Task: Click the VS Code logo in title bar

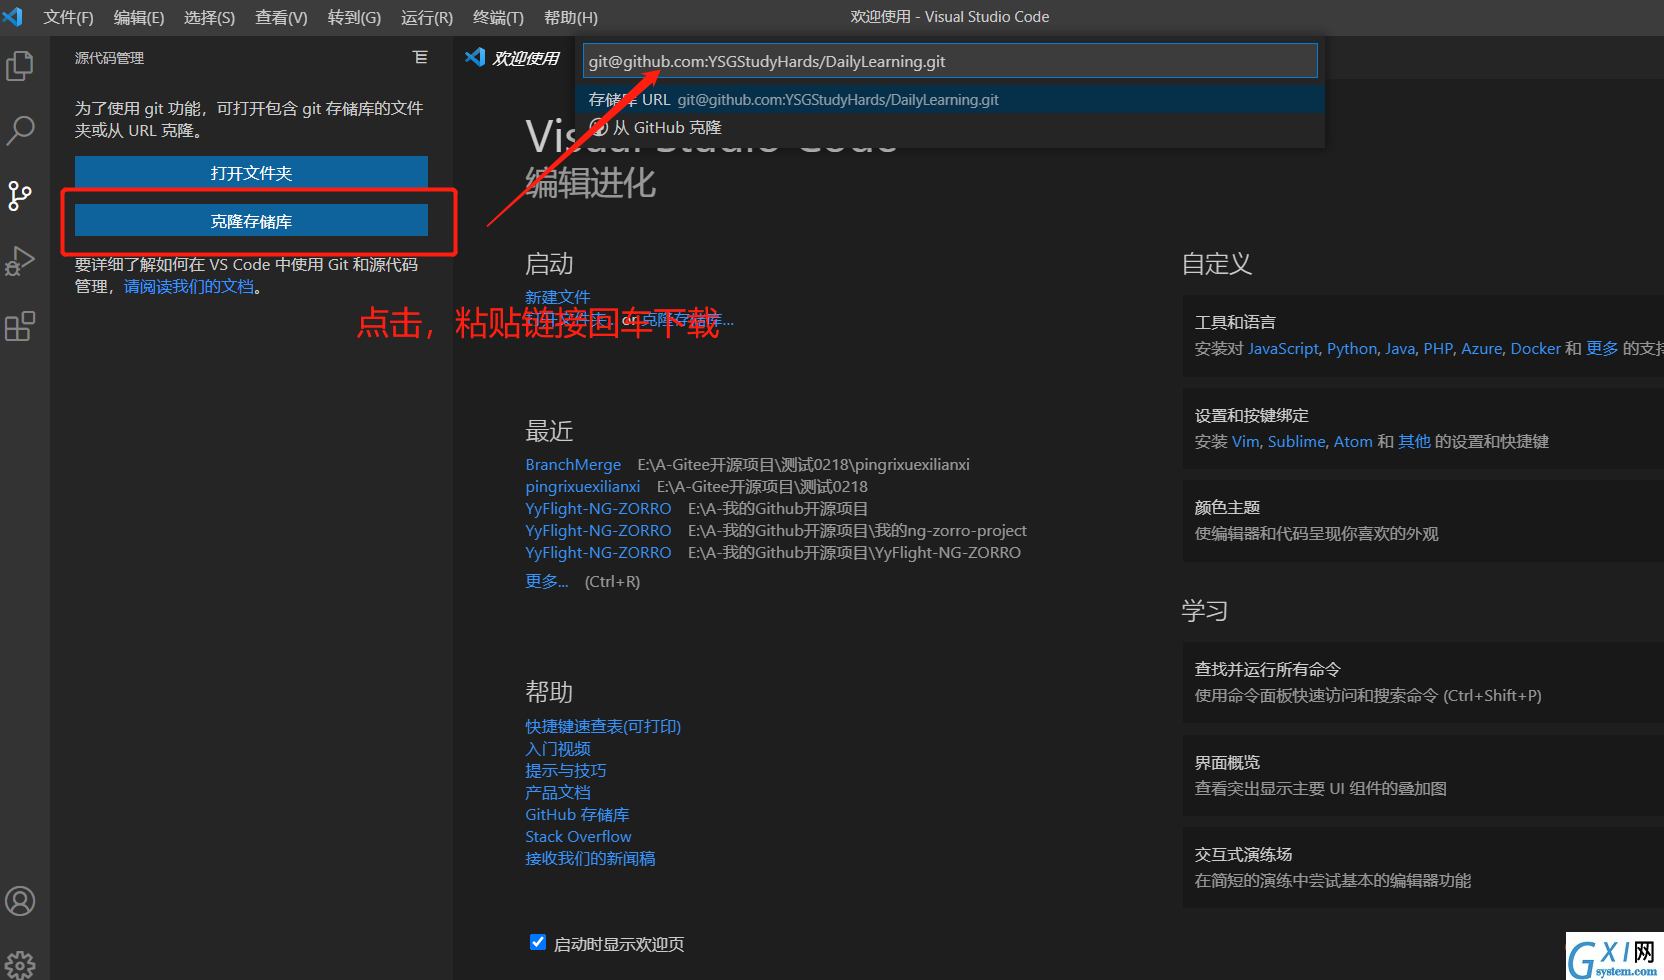Action: point(13,17)
